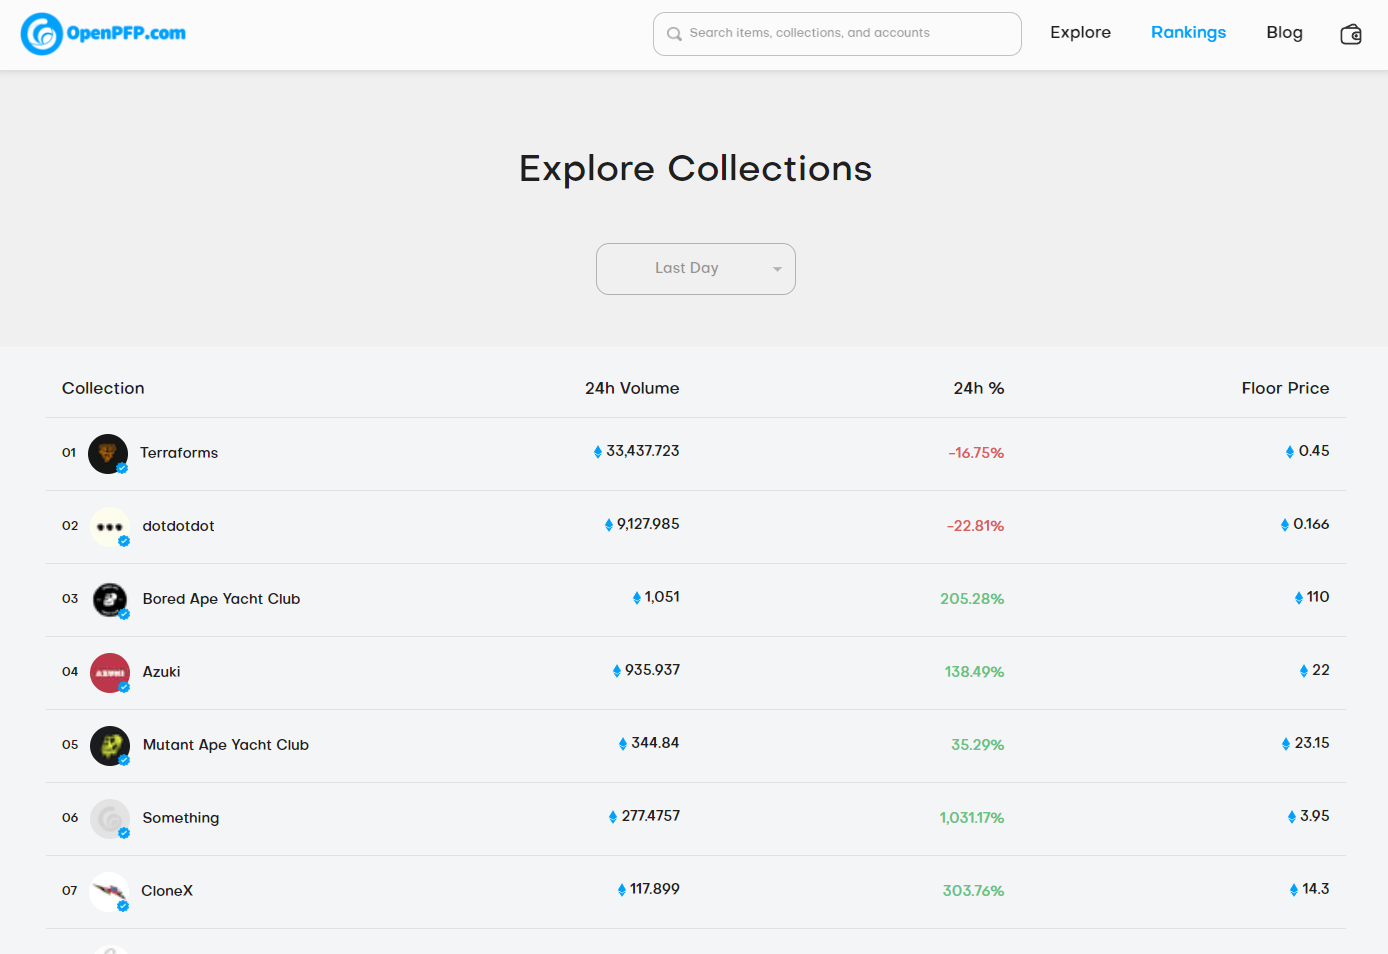Click the Explore Collections heading
Image resolution: width=1388 pixels, height=954 pixels.
(x=696, y=169)
